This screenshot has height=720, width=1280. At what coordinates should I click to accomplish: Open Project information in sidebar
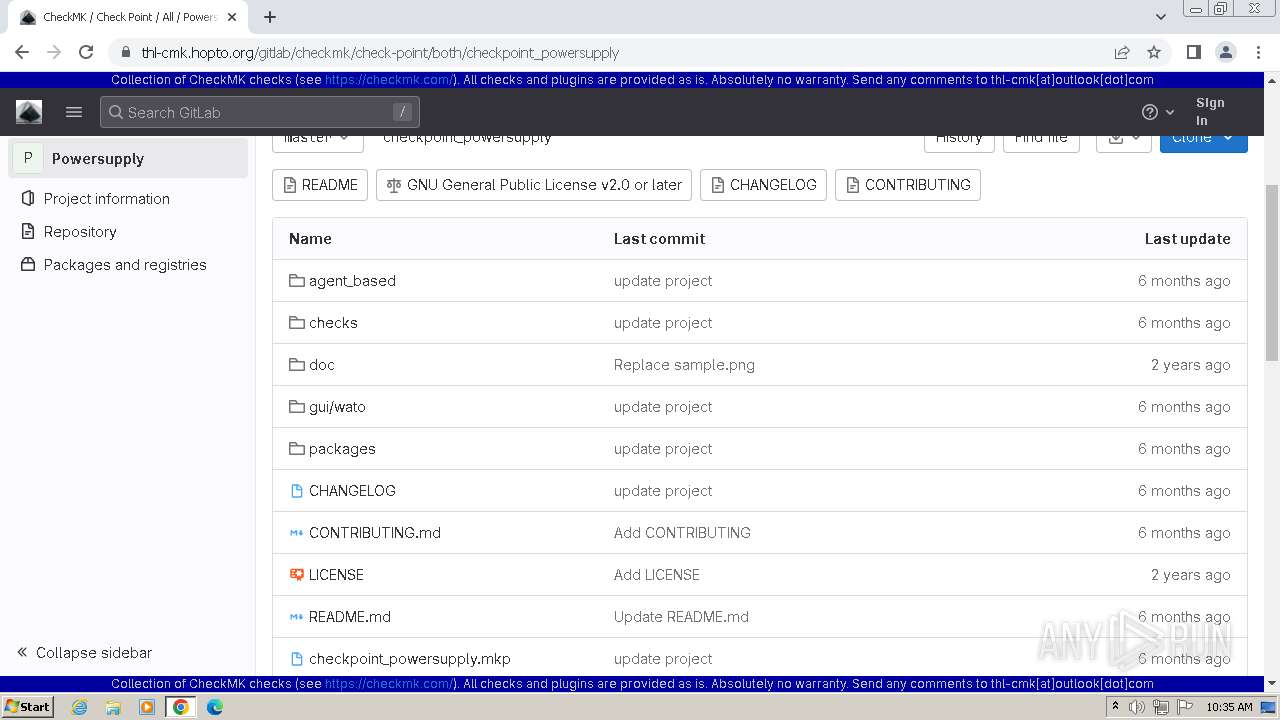[x=106, y=198]
